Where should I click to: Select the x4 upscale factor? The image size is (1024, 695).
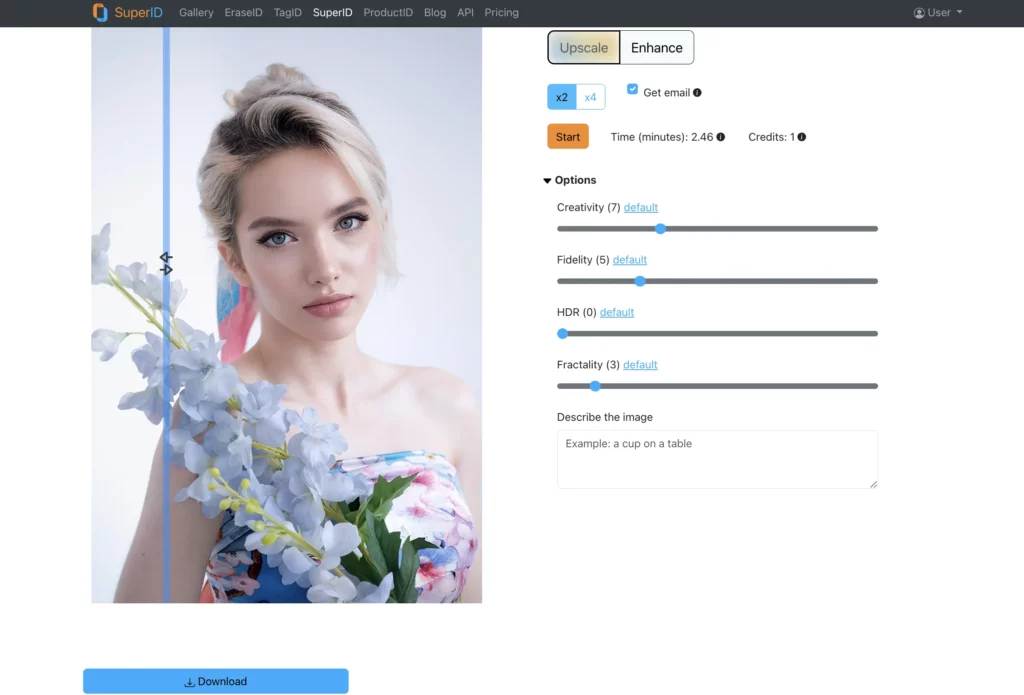(591, 96)
